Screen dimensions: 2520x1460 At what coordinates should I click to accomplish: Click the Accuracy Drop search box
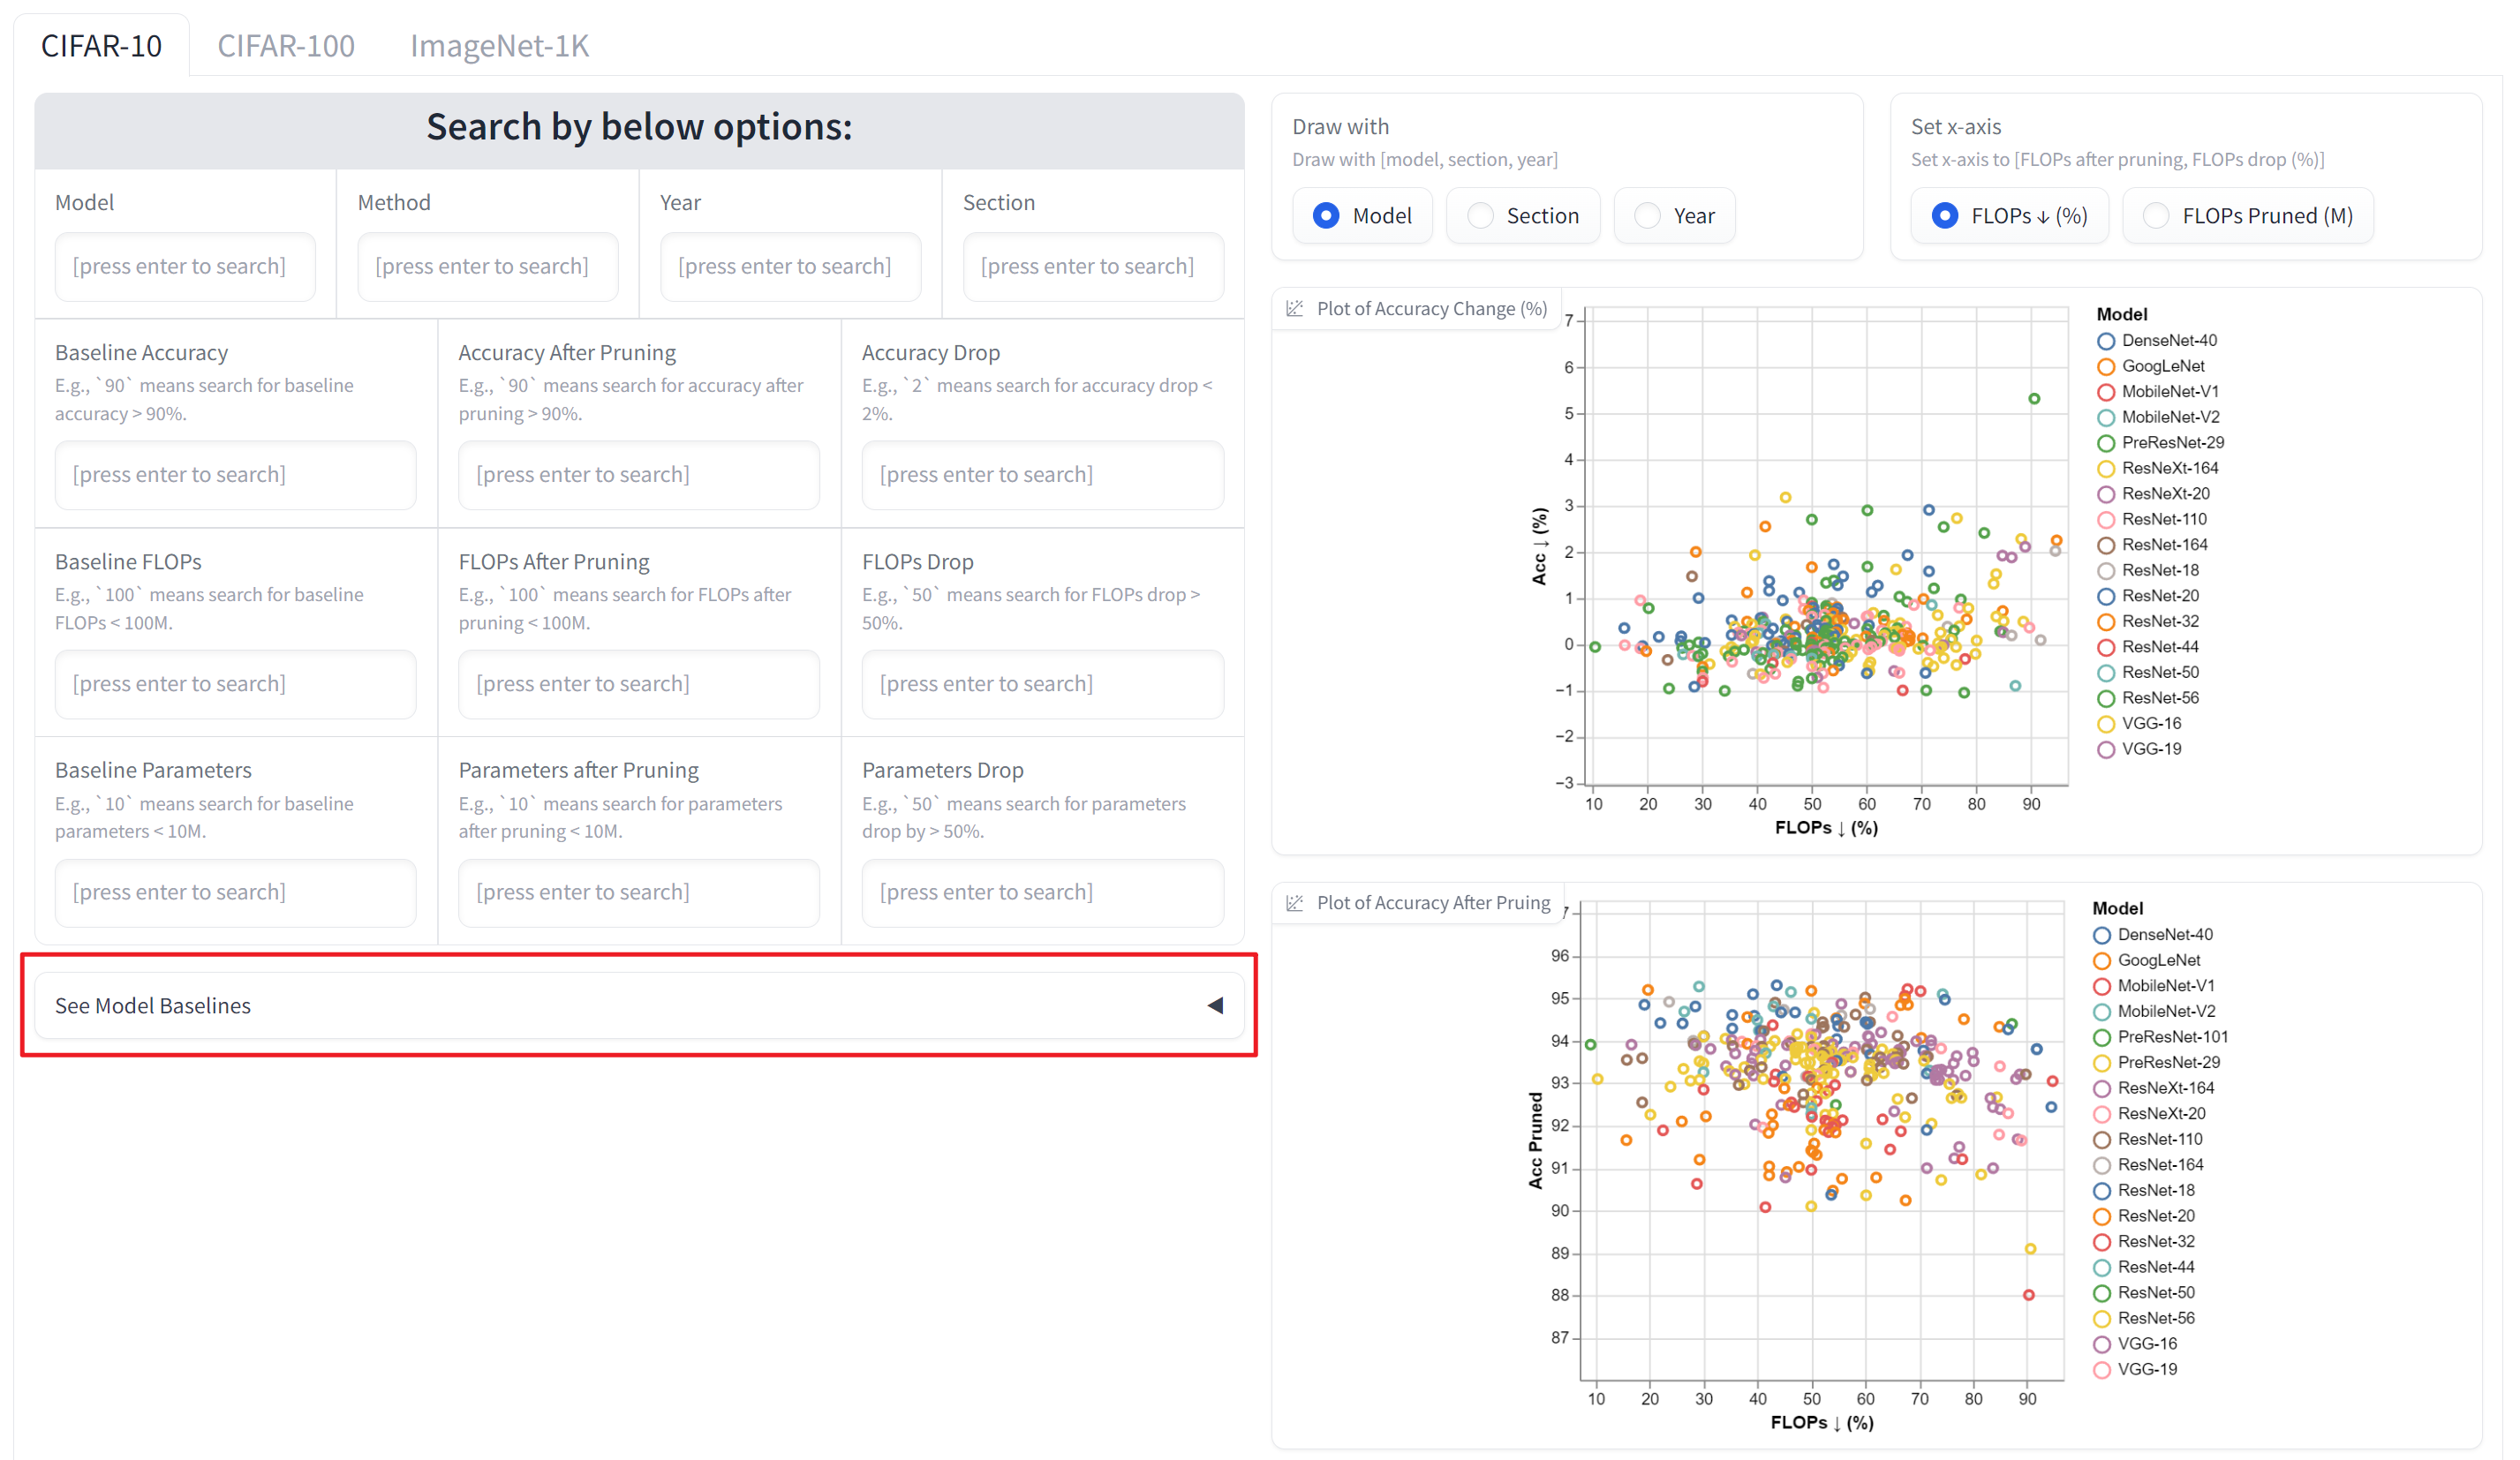[x=1043, y=474]
